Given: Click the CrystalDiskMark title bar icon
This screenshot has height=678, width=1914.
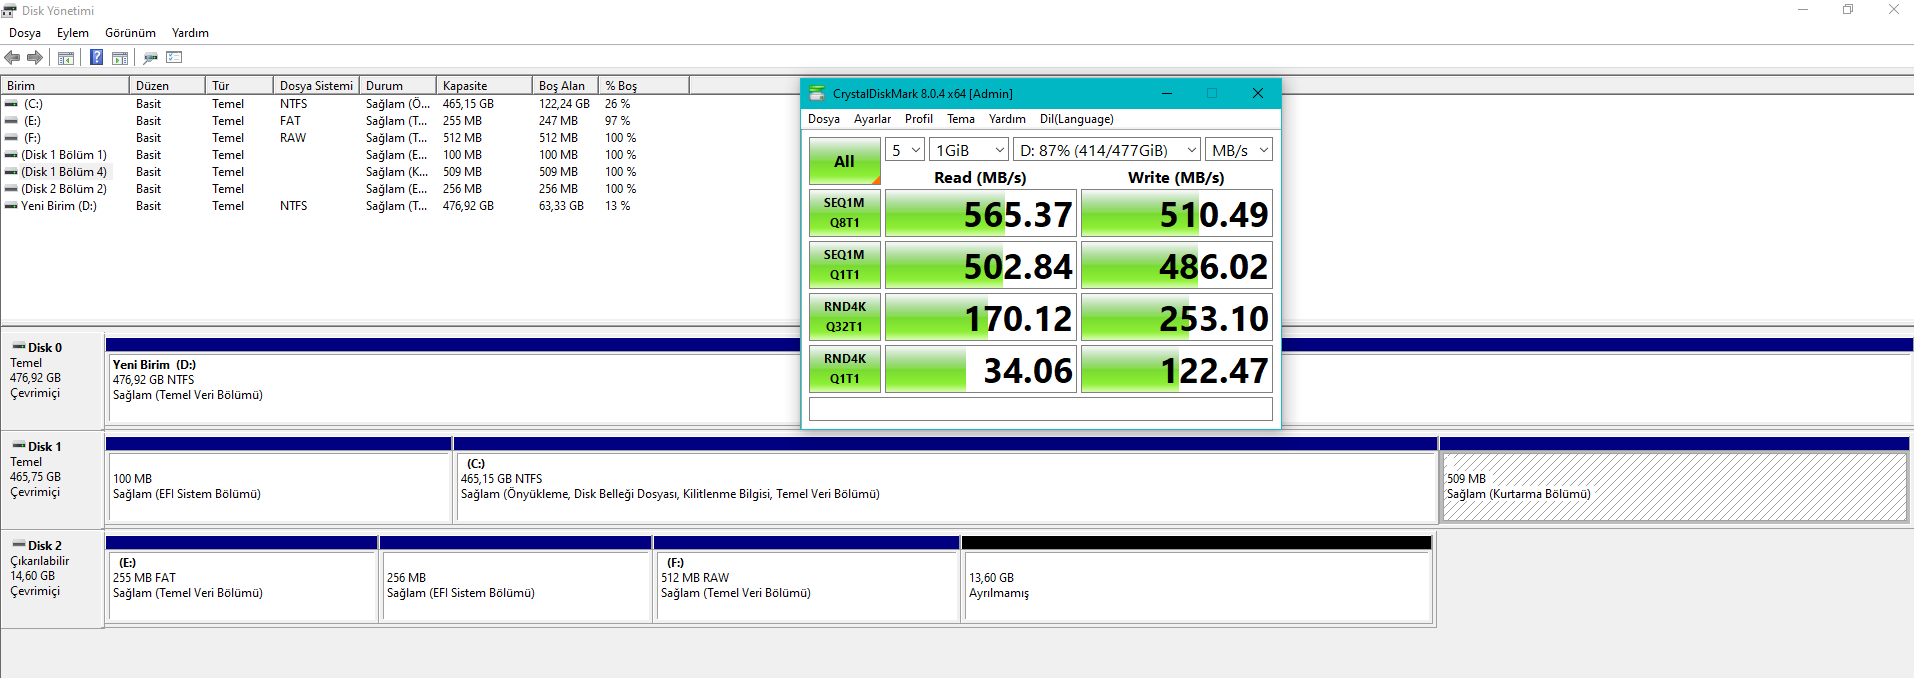Looking at the screenshot, I should point(817,93).
